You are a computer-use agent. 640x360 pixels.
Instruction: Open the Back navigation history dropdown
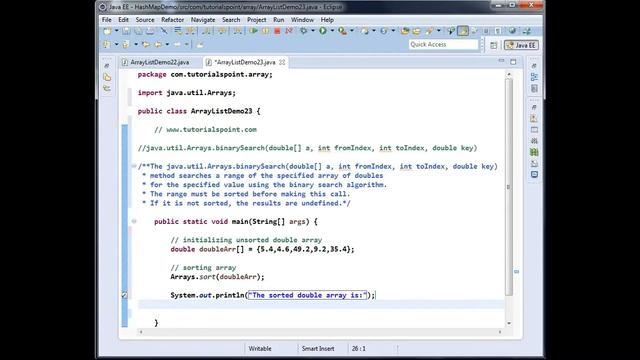[167, 44]
